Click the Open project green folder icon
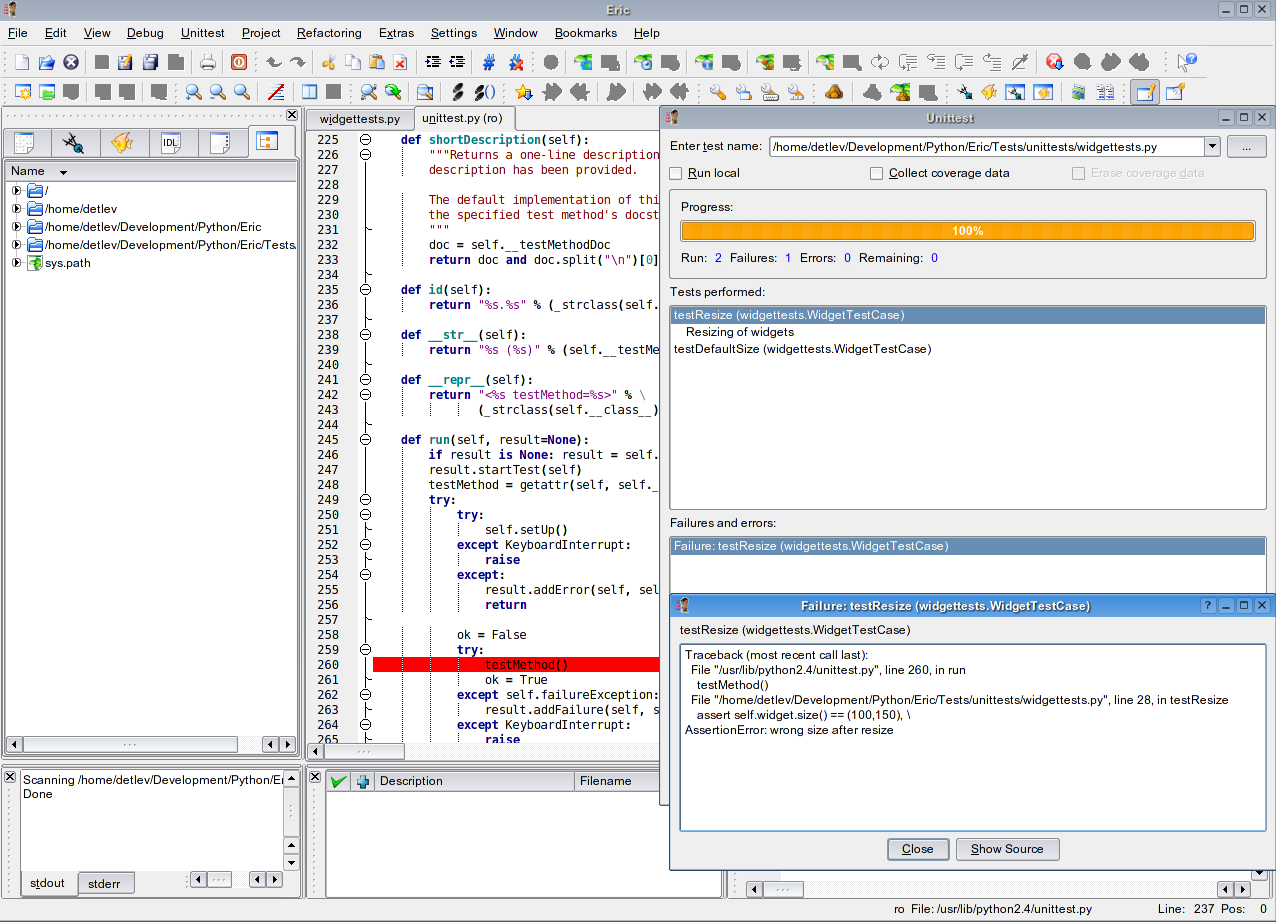 pyautogui.click(x=46, y=92)
